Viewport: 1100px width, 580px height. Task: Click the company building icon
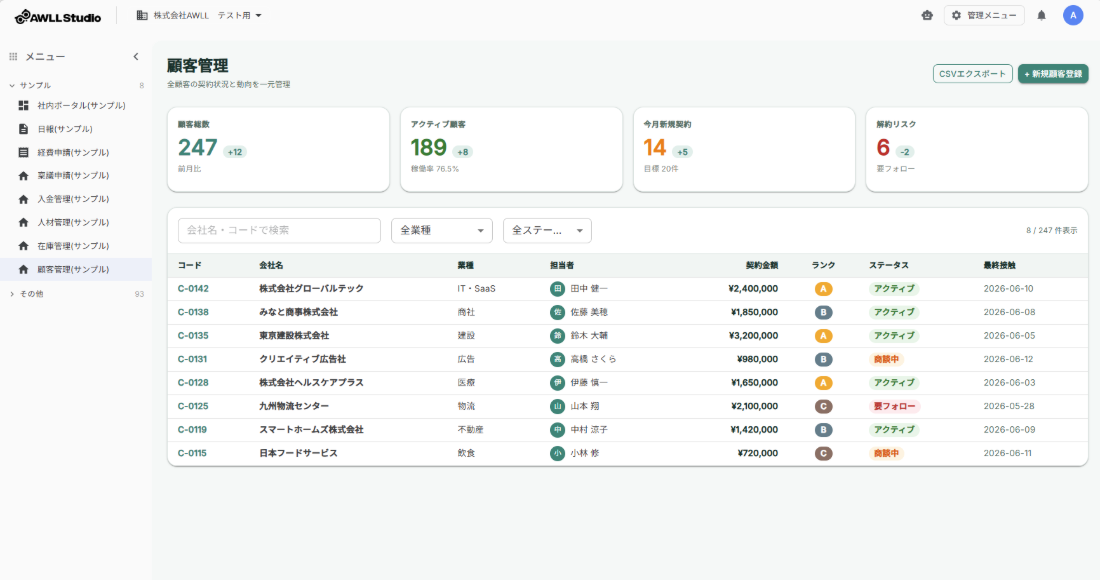point(142,15)
